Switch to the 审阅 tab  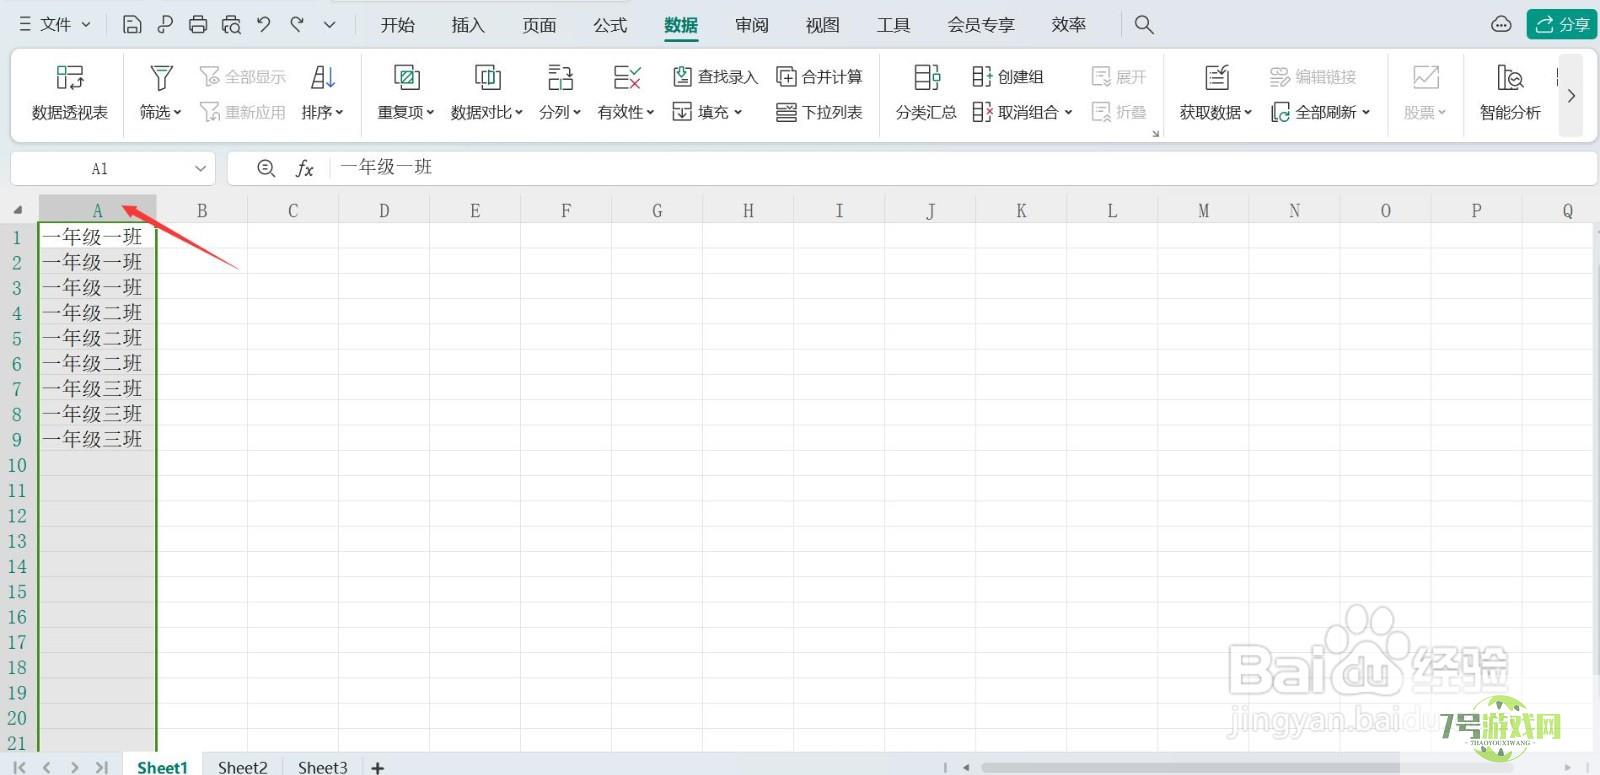click(x=752, y=25)
